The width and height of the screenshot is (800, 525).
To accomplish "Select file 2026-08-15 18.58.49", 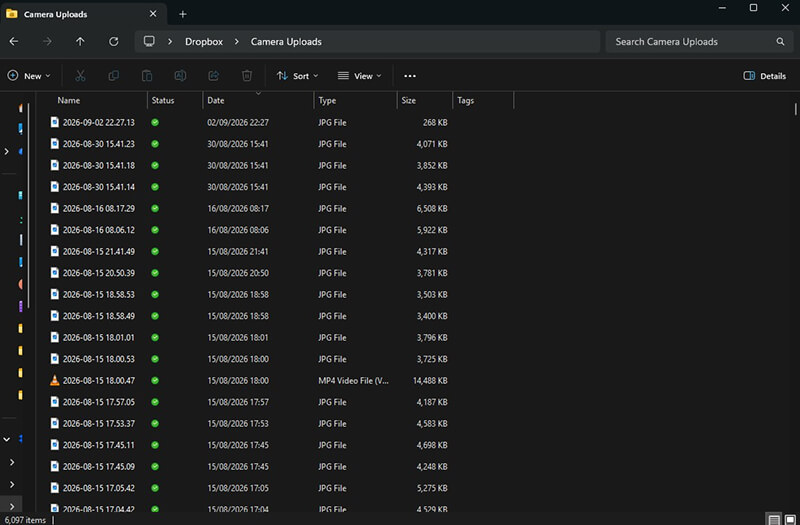I will [x=98, y=316].
